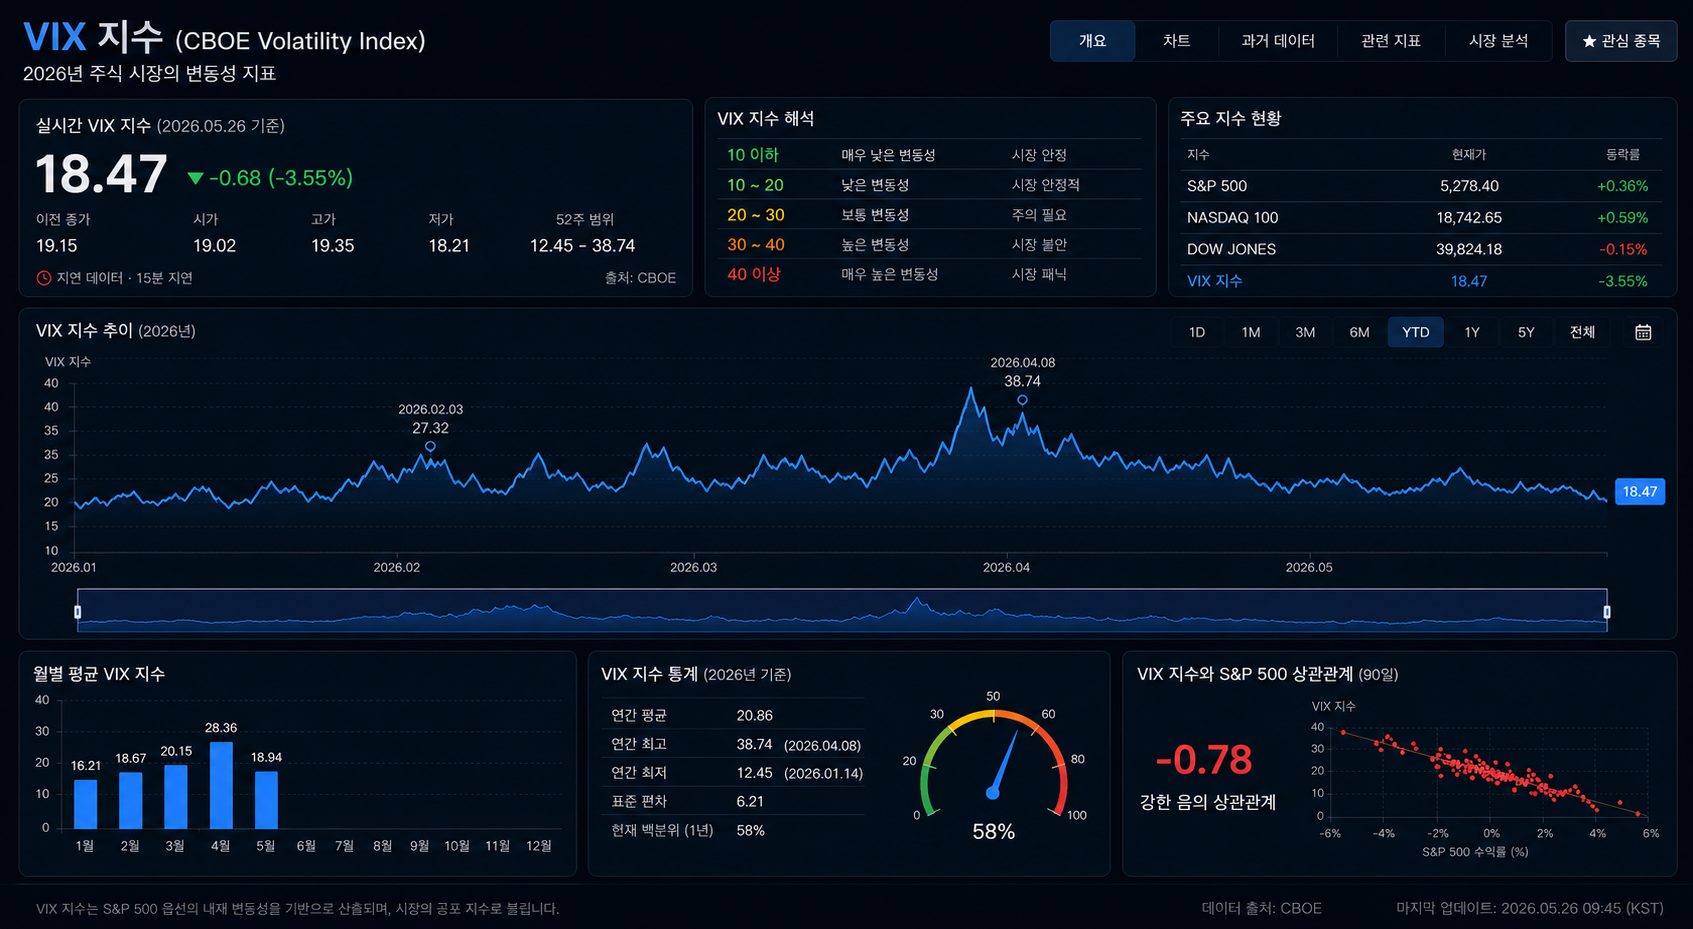The height and width of the screenshot is (929, 1693).
Task: Click the 2026.02.03 peak marker
Action: 430,446
